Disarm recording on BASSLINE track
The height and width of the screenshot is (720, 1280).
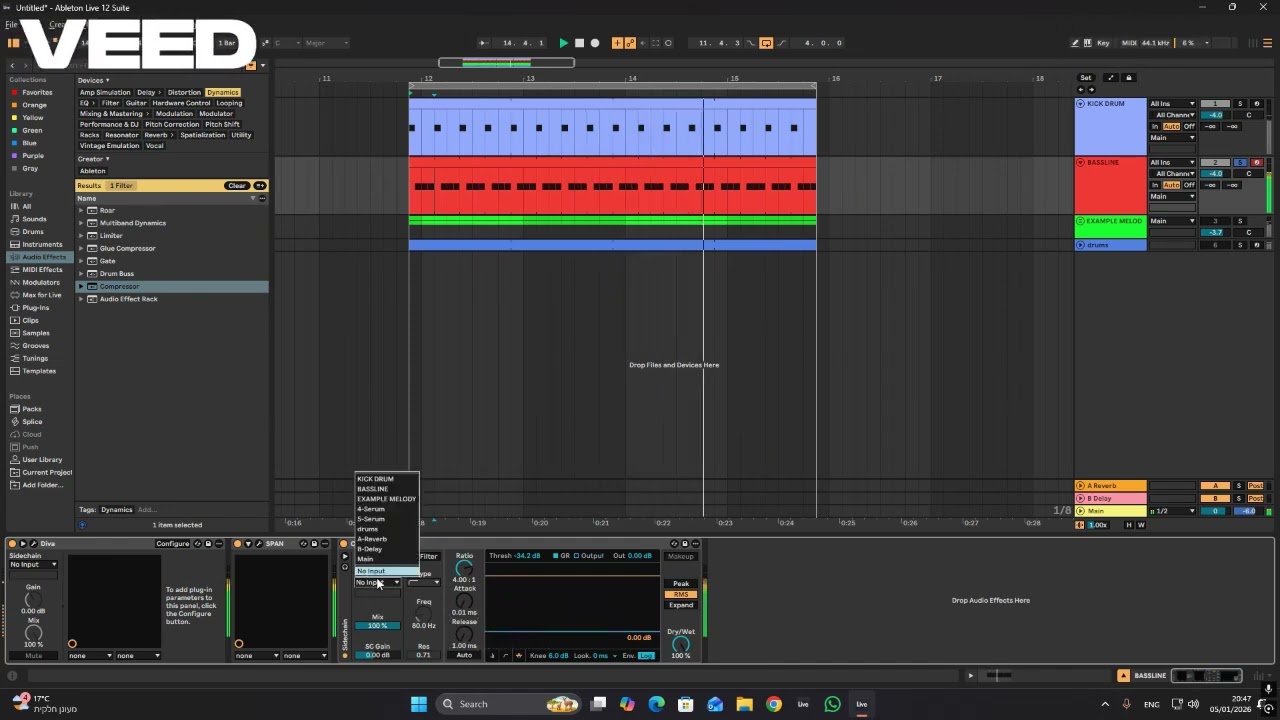tap(1257, 162)
